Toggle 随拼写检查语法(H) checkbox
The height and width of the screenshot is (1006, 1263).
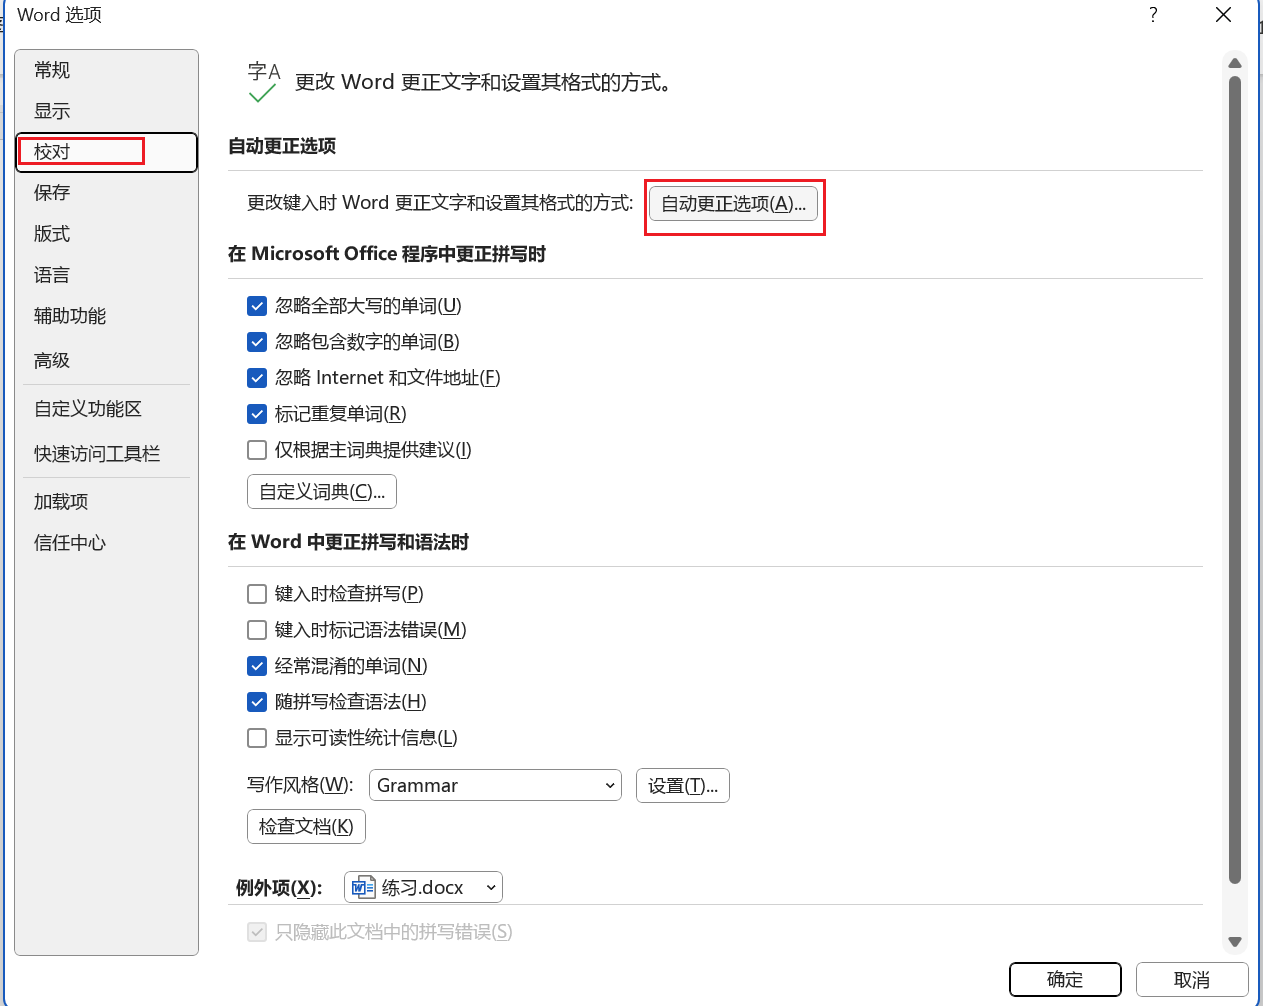(x=257, y=702)
